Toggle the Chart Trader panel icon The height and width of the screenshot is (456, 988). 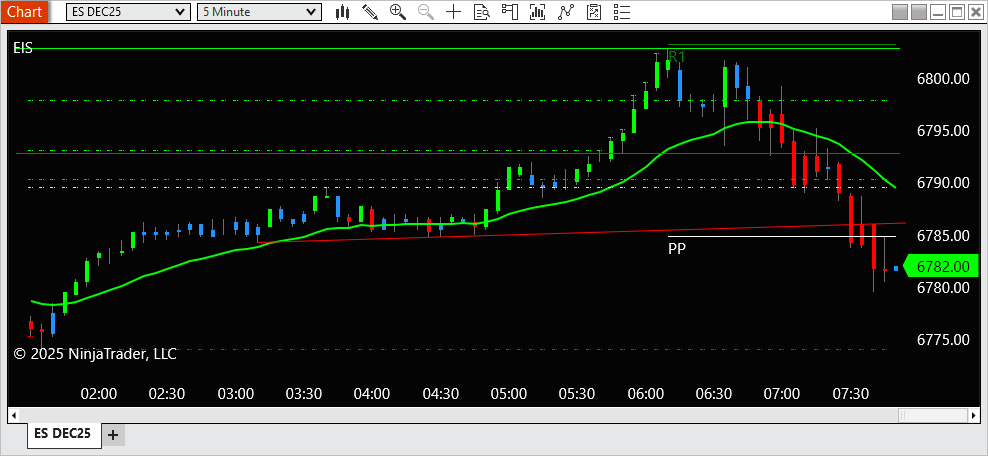coord(509,11)
